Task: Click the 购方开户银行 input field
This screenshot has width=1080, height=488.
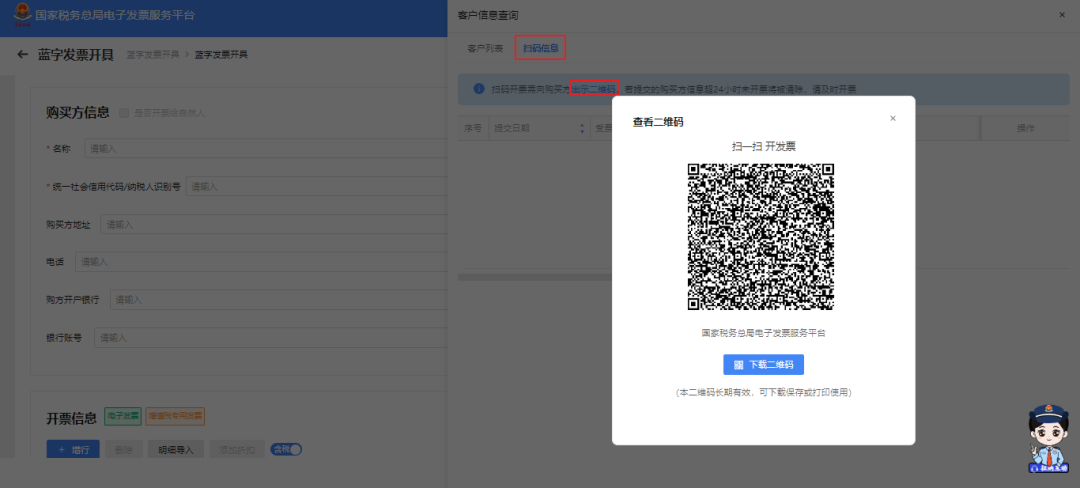Action: tap(279, 299)
